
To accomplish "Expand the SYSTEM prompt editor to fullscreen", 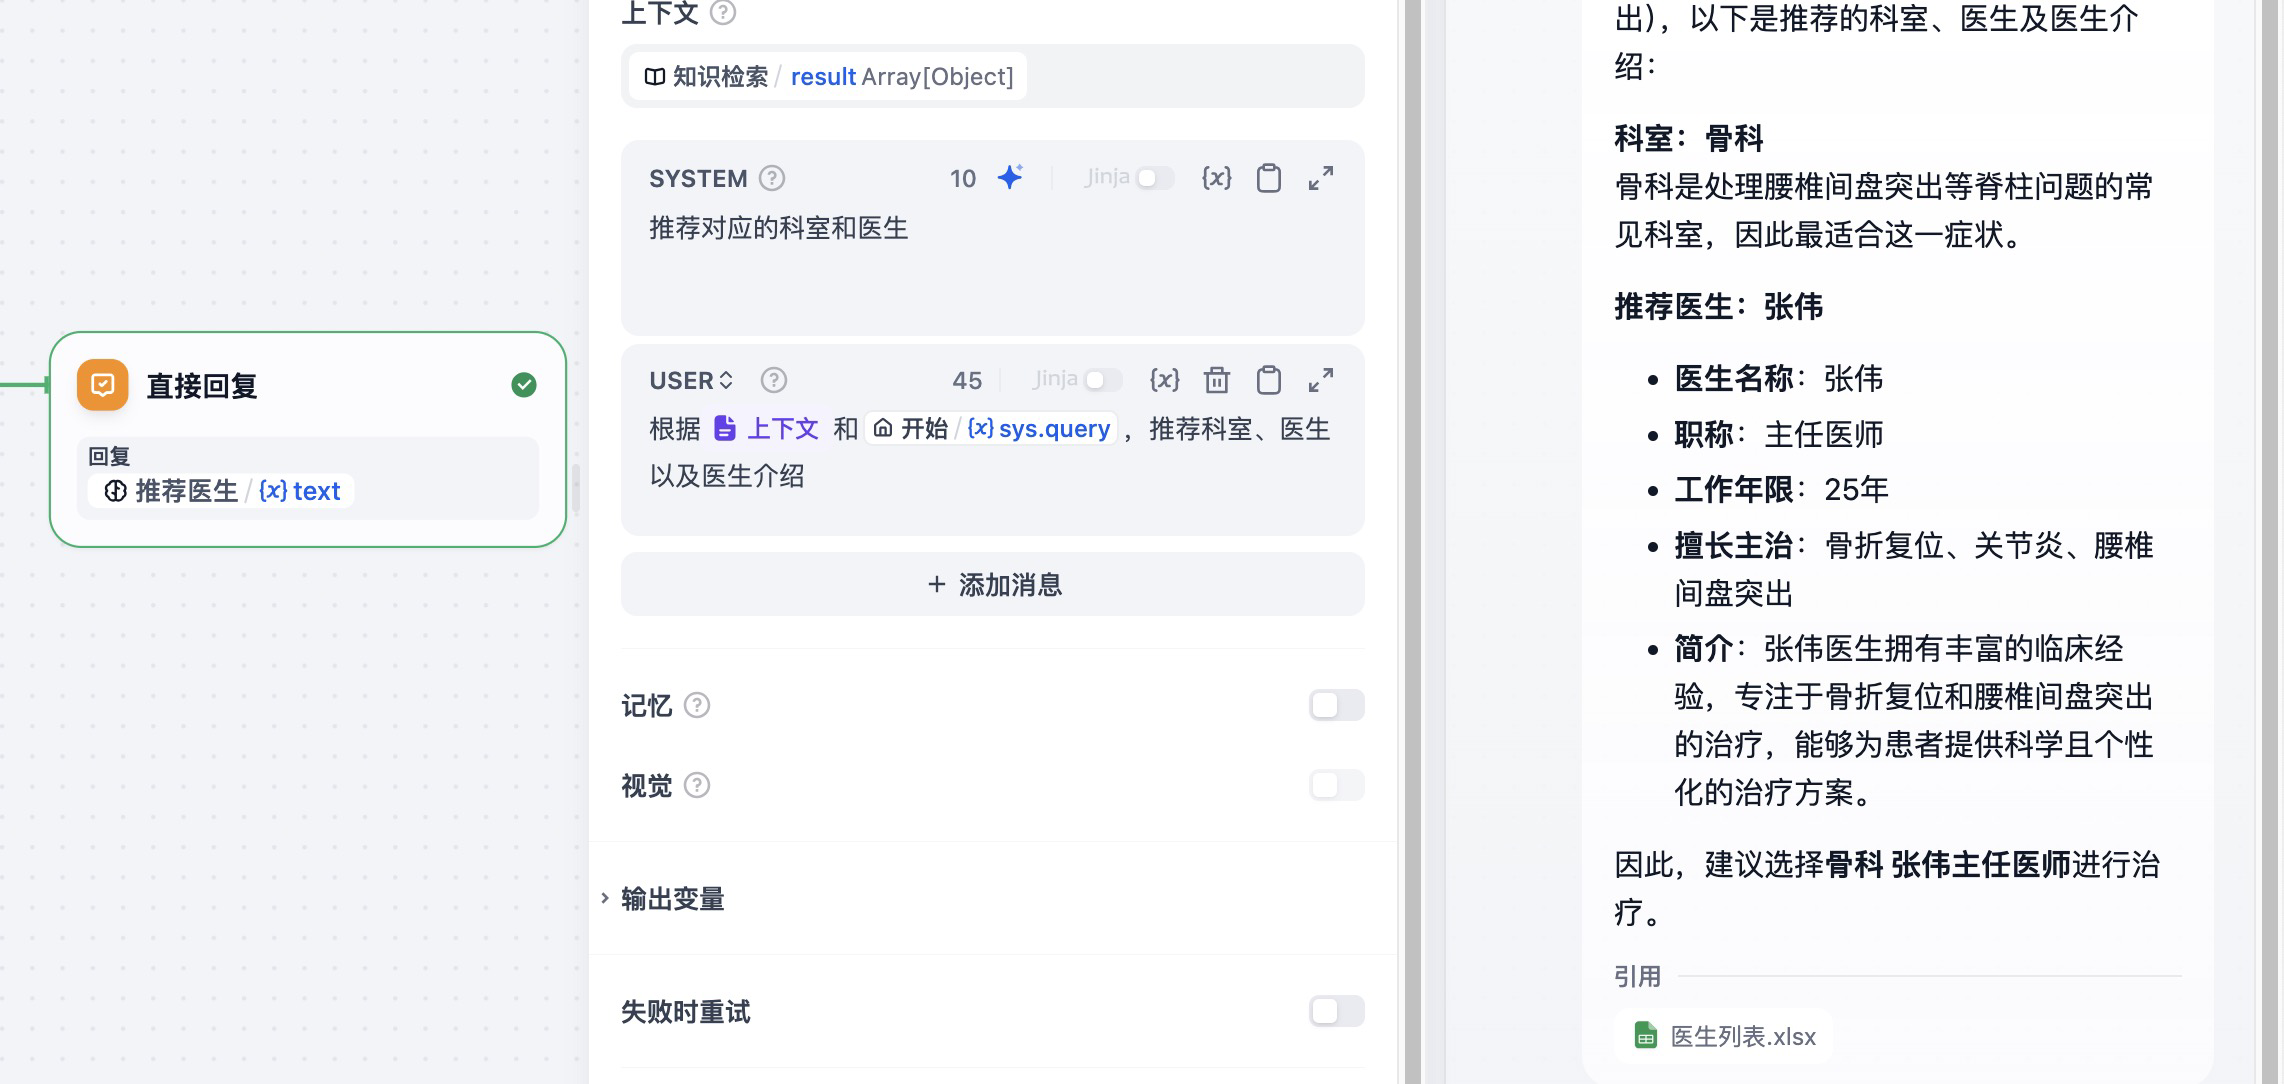I will tap(1320, 178).
